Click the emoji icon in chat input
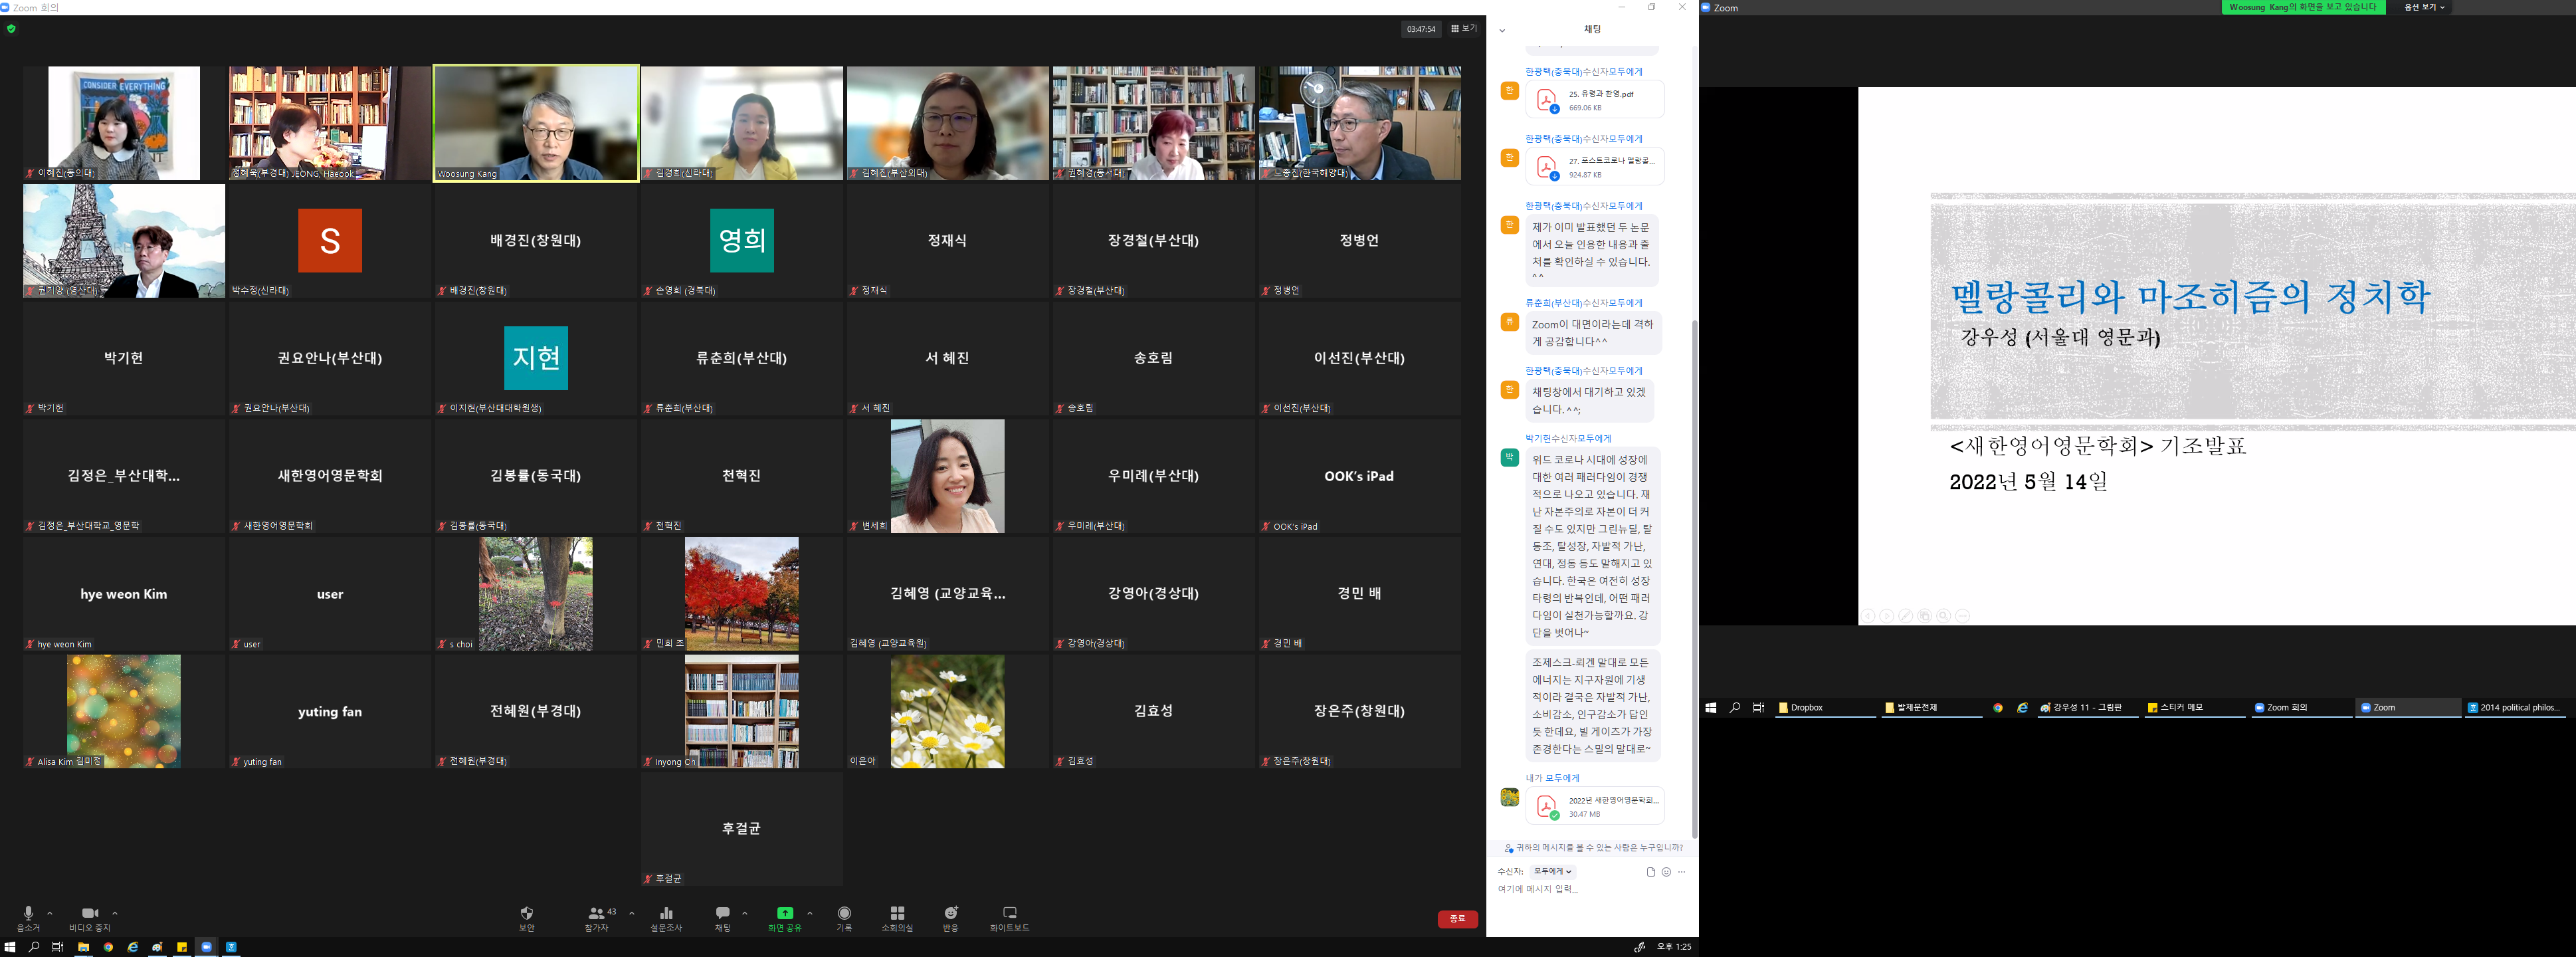 point(1666,872)
